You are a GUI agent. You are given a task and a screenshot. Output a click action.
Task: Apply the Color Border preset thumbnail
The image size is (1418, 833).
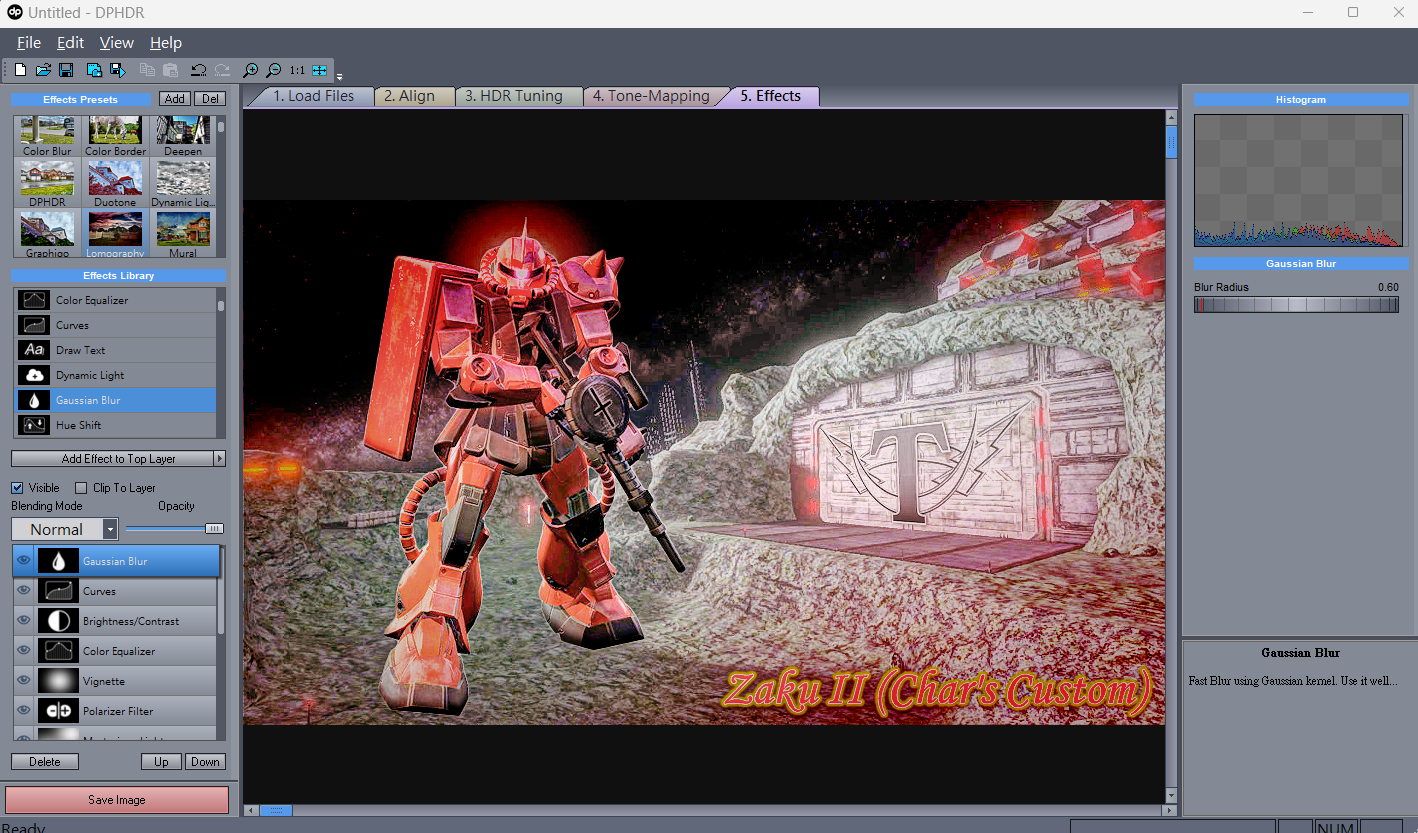tap(115, 135)
